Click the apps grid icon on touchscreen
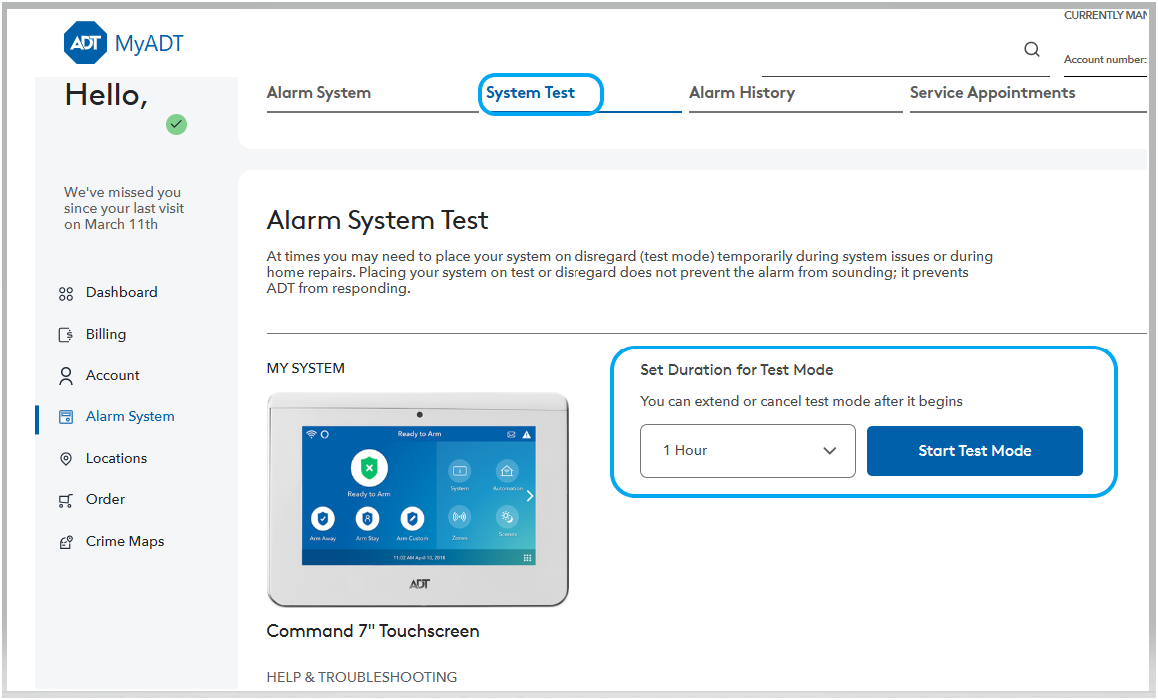Screen dimensions: 1158x700 pos(527,557)
